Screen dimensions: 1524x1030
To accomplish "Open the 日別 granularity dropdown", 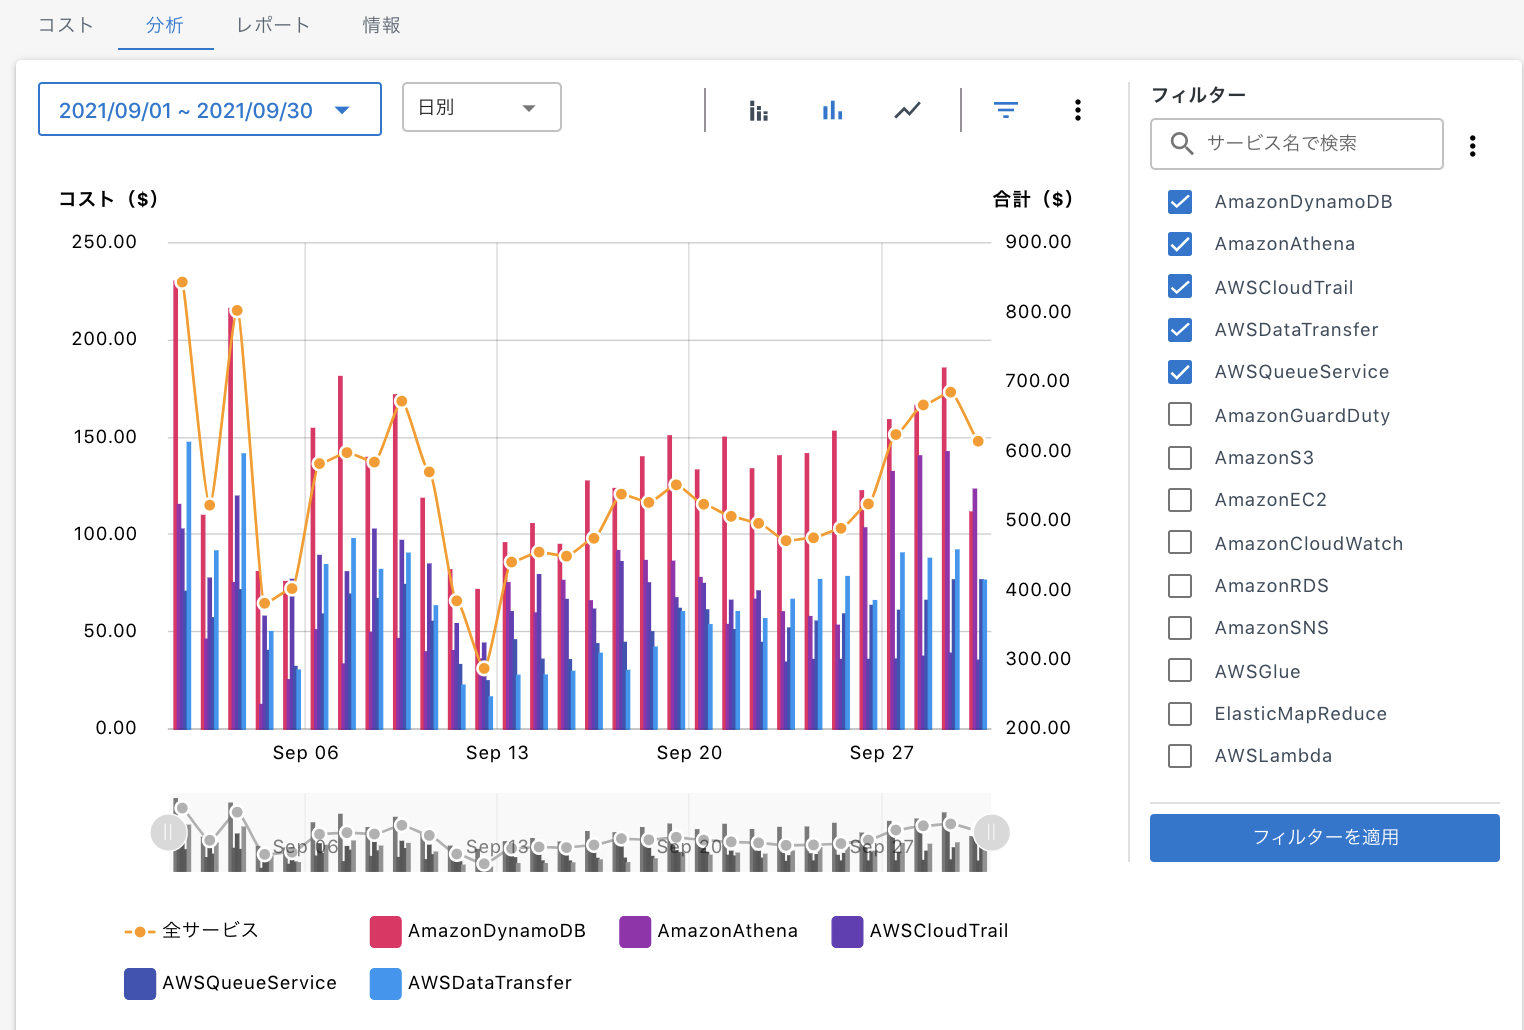I will 482,107.
